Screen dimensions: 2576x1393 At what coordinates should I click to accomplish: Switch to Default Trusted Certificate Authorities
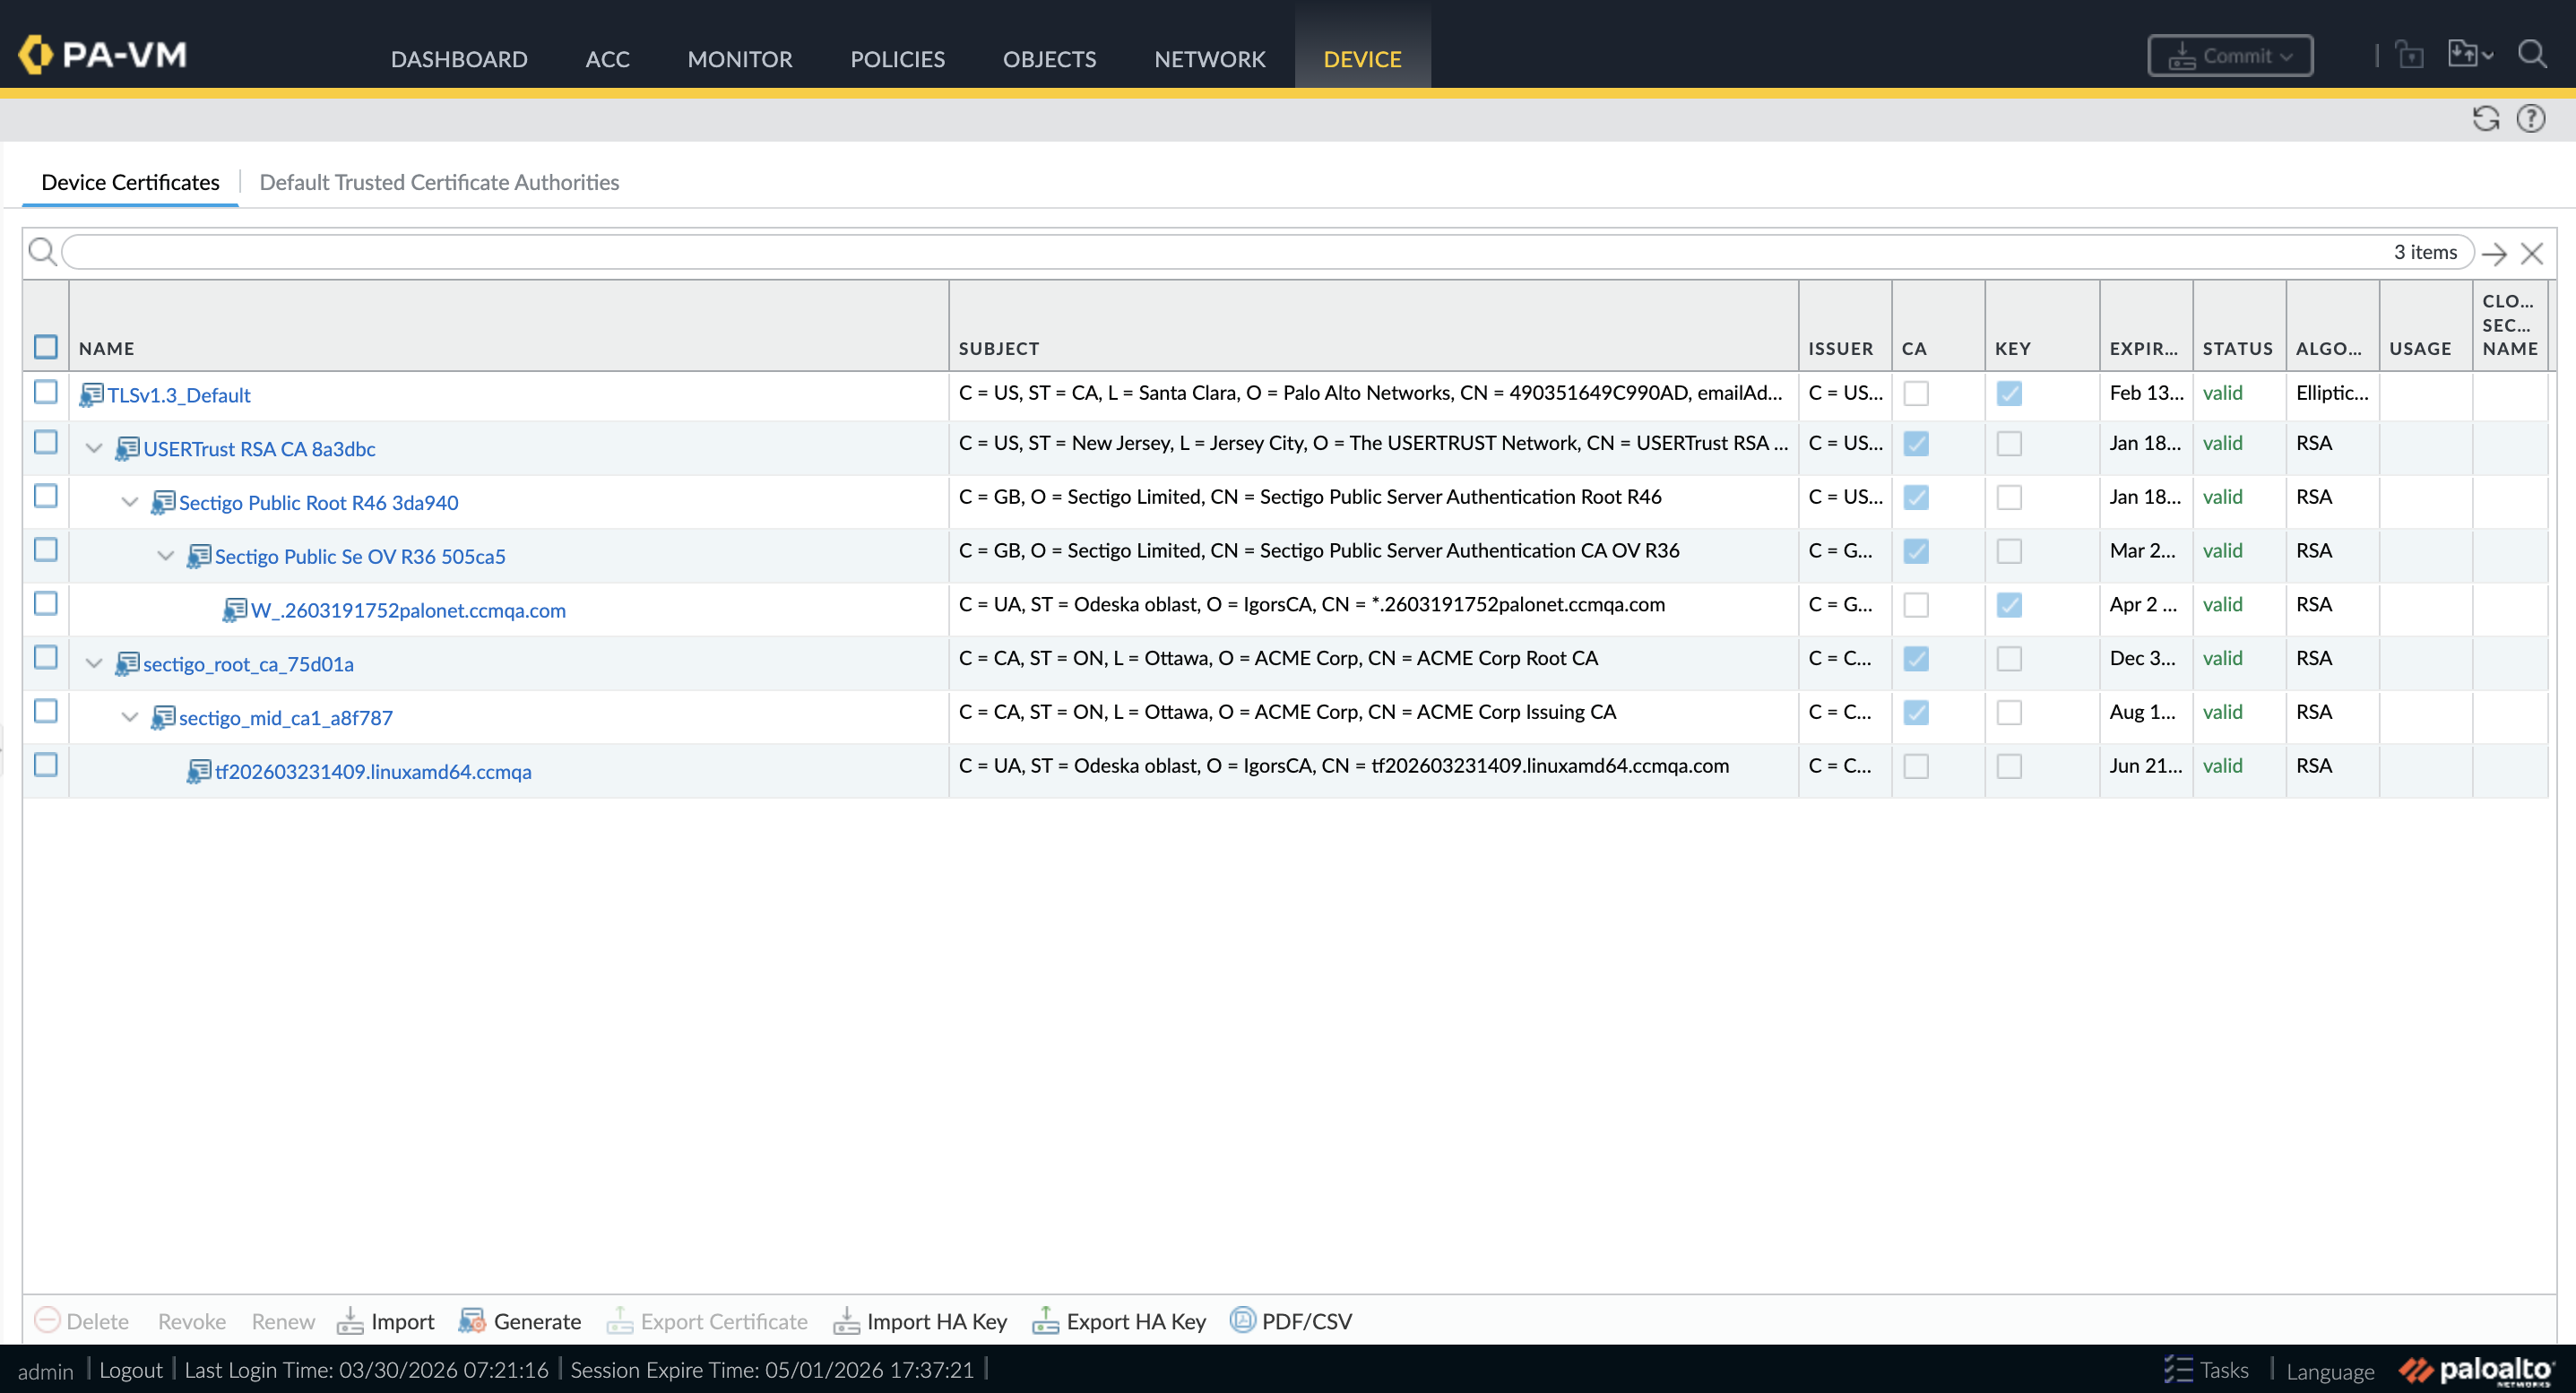pos(439,182)
